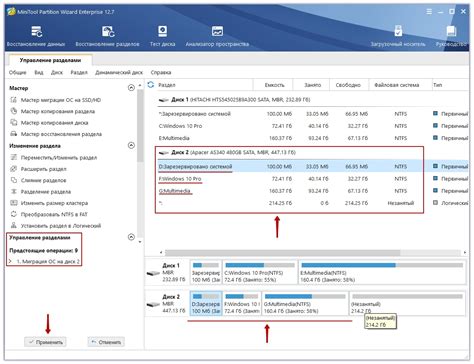Refresh the partition list with the reload icon

click(151, 85)
